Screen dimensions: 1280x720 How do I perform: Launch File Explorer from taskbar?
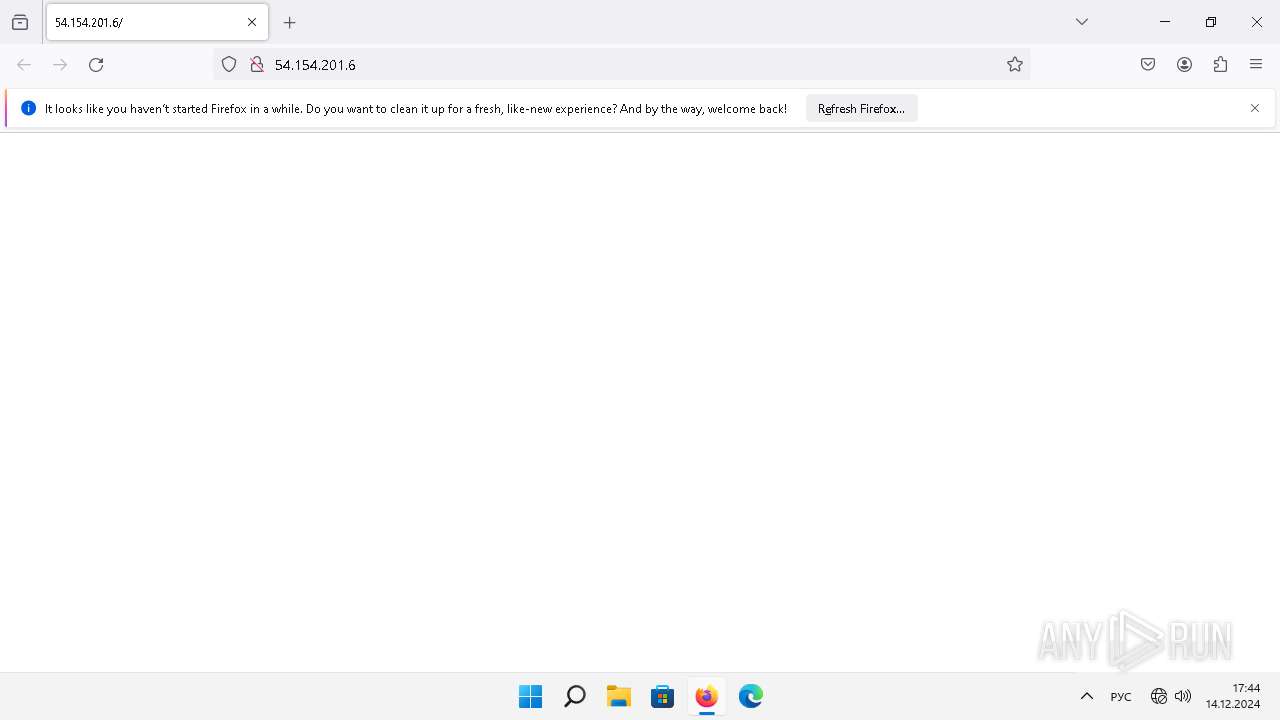(618, 696)
